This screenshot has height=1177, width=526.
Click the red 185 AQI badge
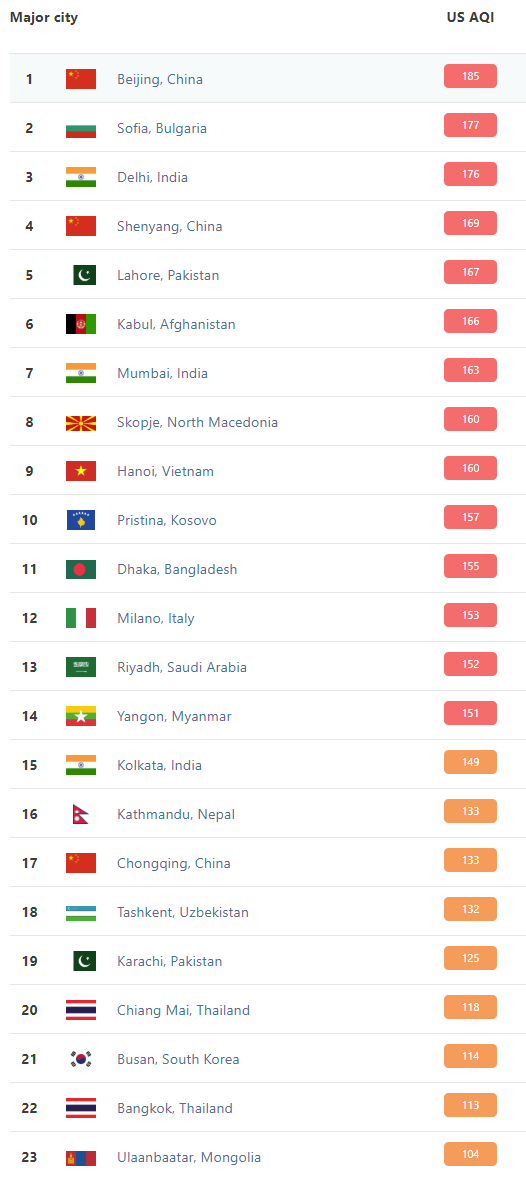point(470,77)
